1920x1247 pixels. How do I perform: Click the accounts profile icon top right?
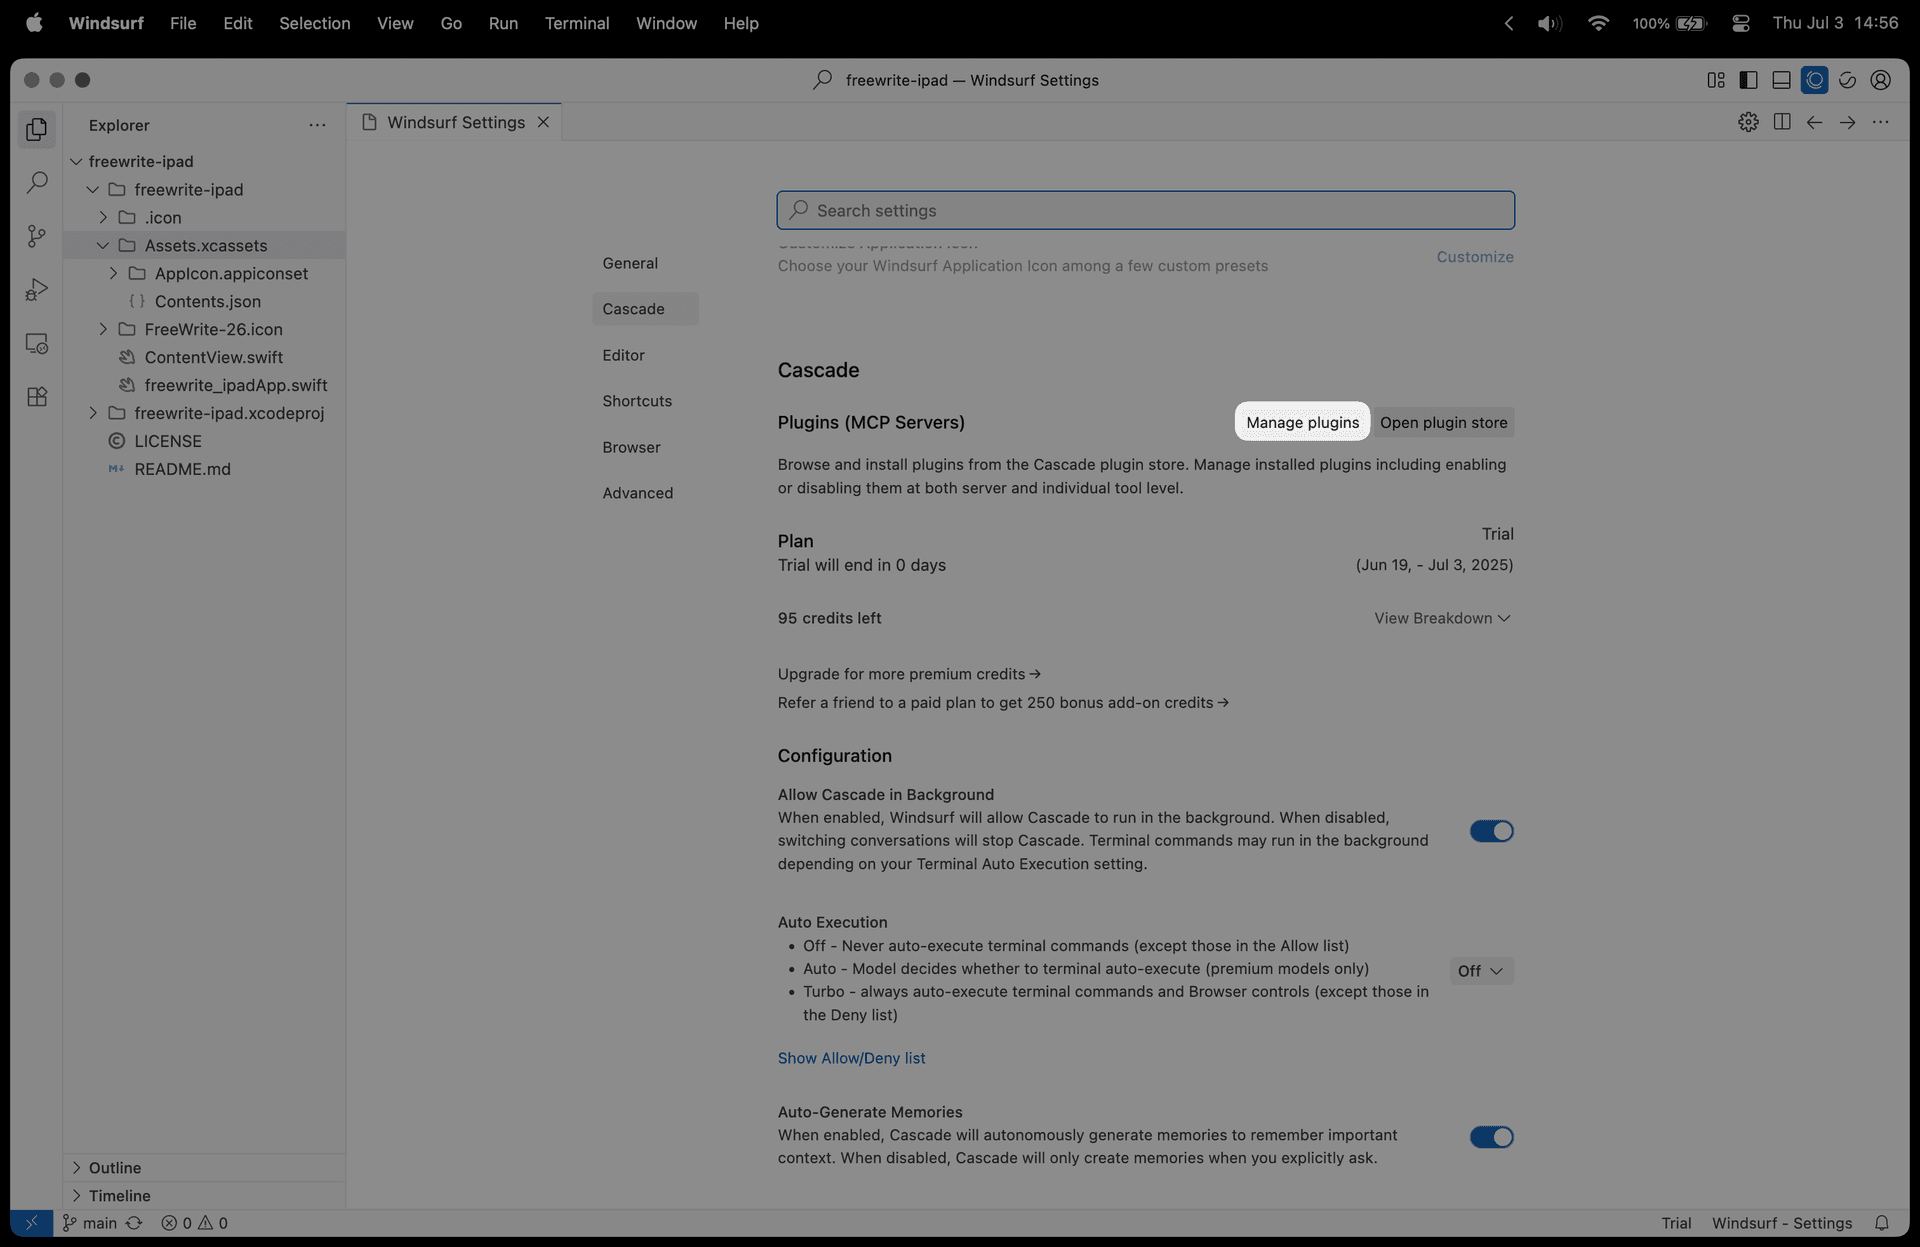click(x=1881, y=80)
